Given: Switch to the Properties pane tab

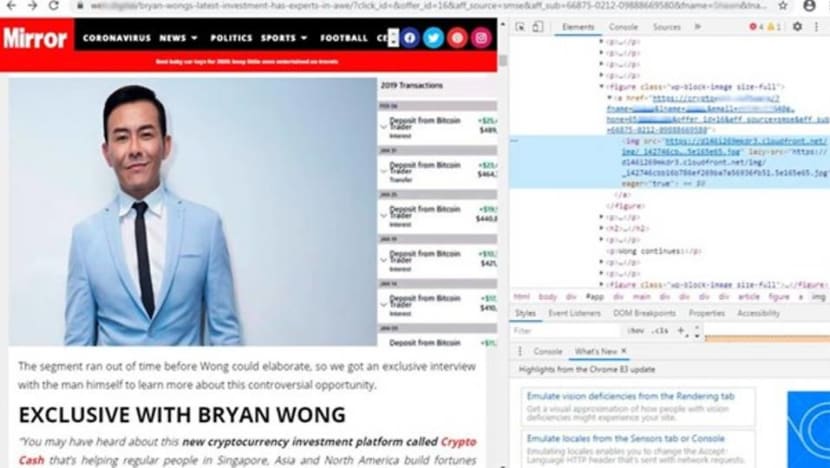Looking at the screenshot, I should click(707, 313).
